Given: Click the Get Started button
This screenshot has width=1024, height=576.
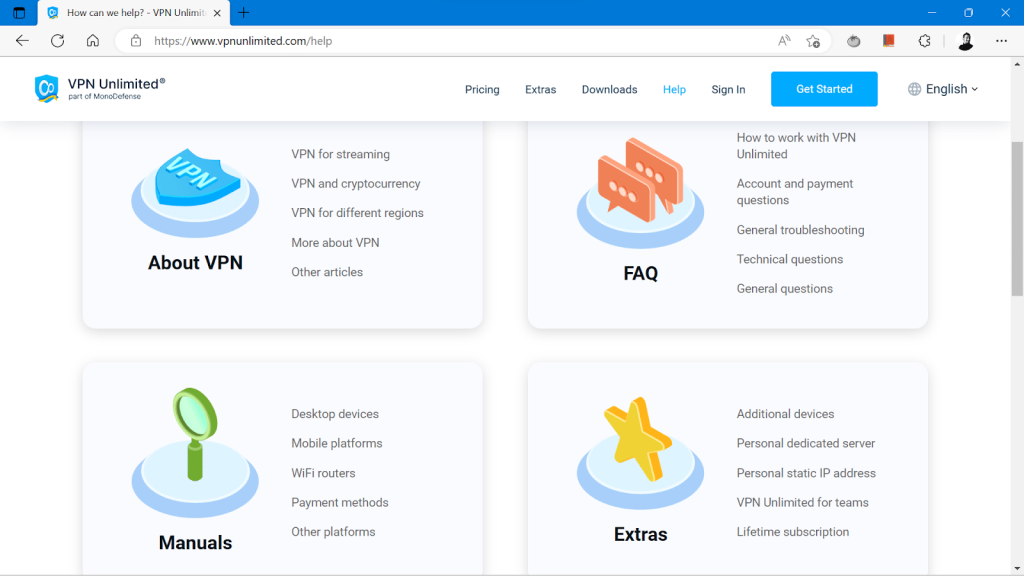Looking at the screenshot, I should (x=824, y=89).
